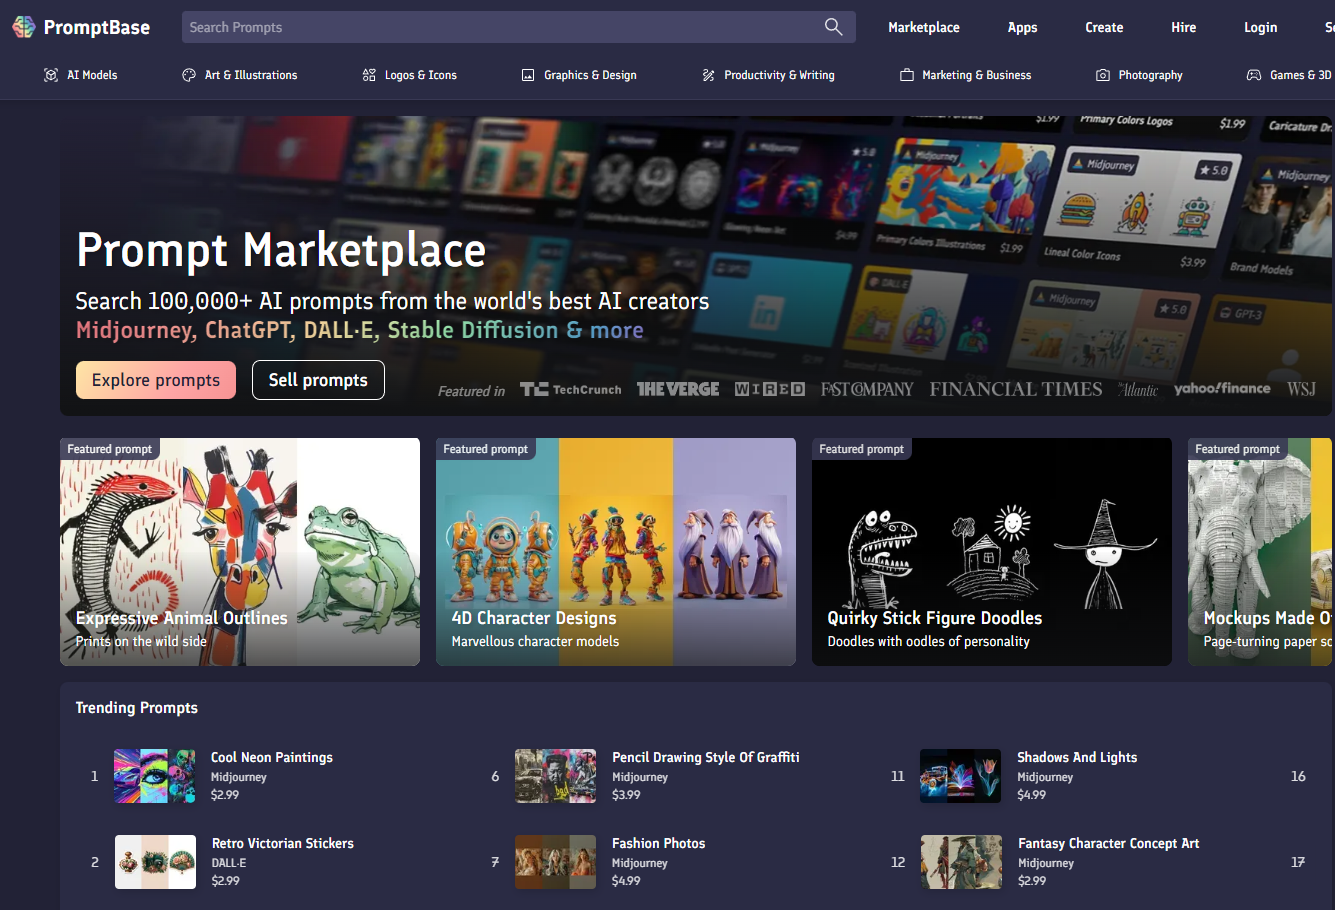Click the WSJ featured logo

point(1301,389)
